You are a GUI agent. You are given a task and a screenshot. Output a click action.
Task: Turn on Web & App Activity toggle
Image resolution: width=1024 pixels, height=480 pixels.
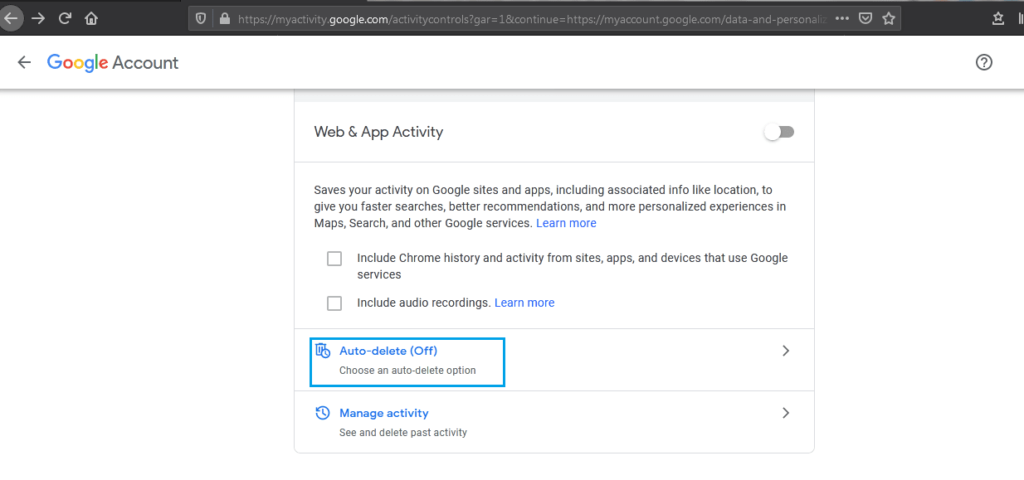pyautogui.click(x=779, y=132)
